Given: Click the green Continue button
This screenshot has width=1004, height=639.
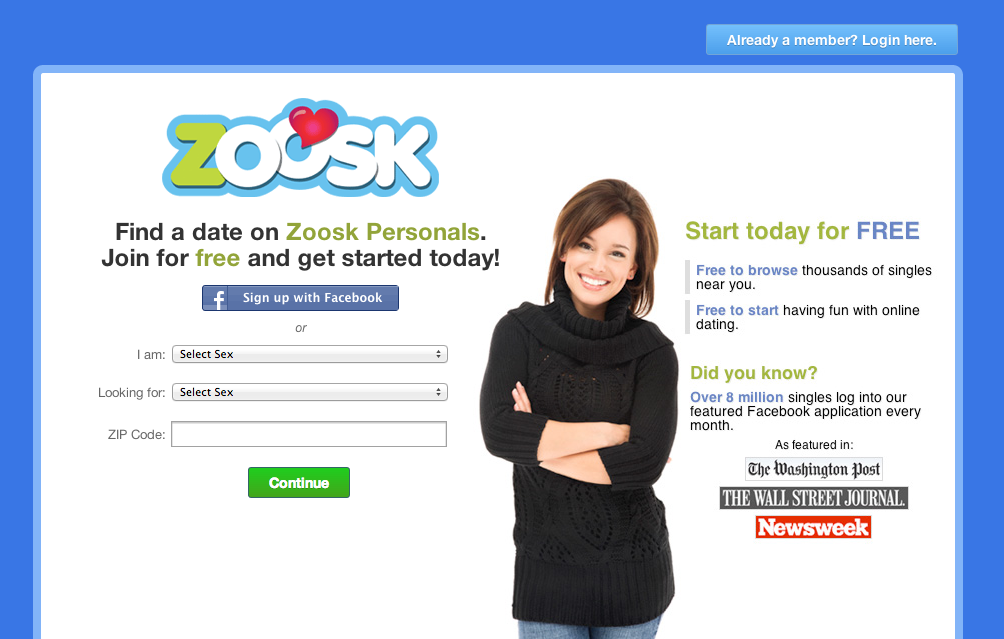Looking at the screenshot, I should [x=299, y=482].
